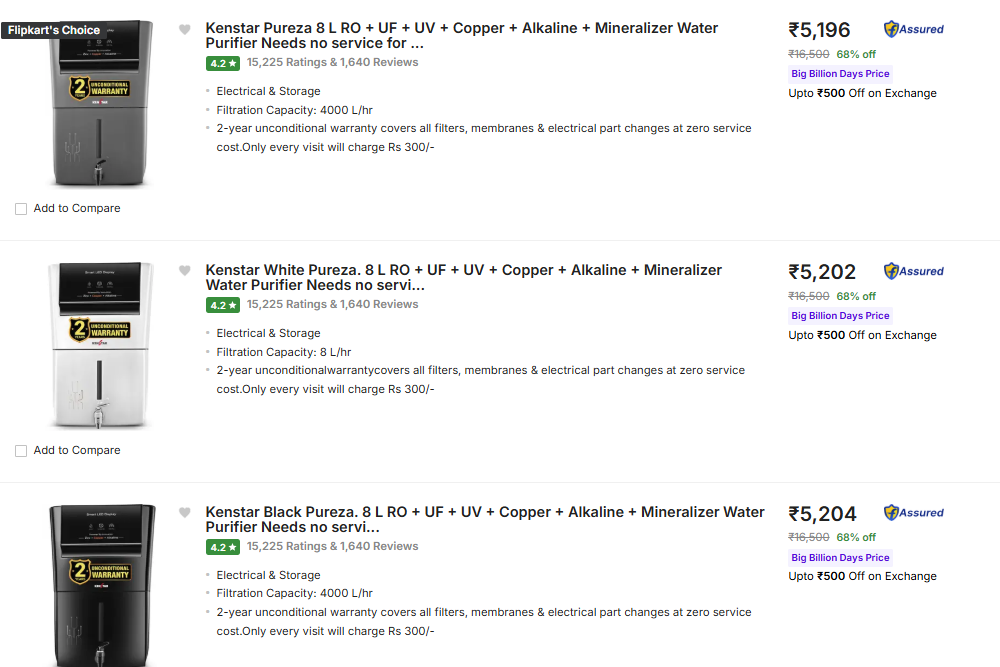Click Assured badge next to ₹5,196 price
1000x667 pixels.
tap(914, 29)
